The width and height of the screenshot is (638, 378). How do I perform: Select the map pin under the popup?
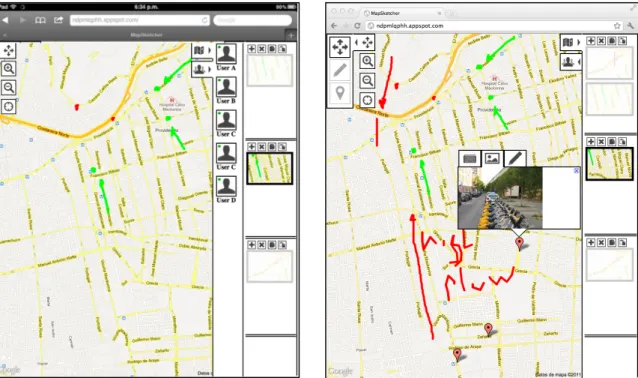[x=519, y=243]
